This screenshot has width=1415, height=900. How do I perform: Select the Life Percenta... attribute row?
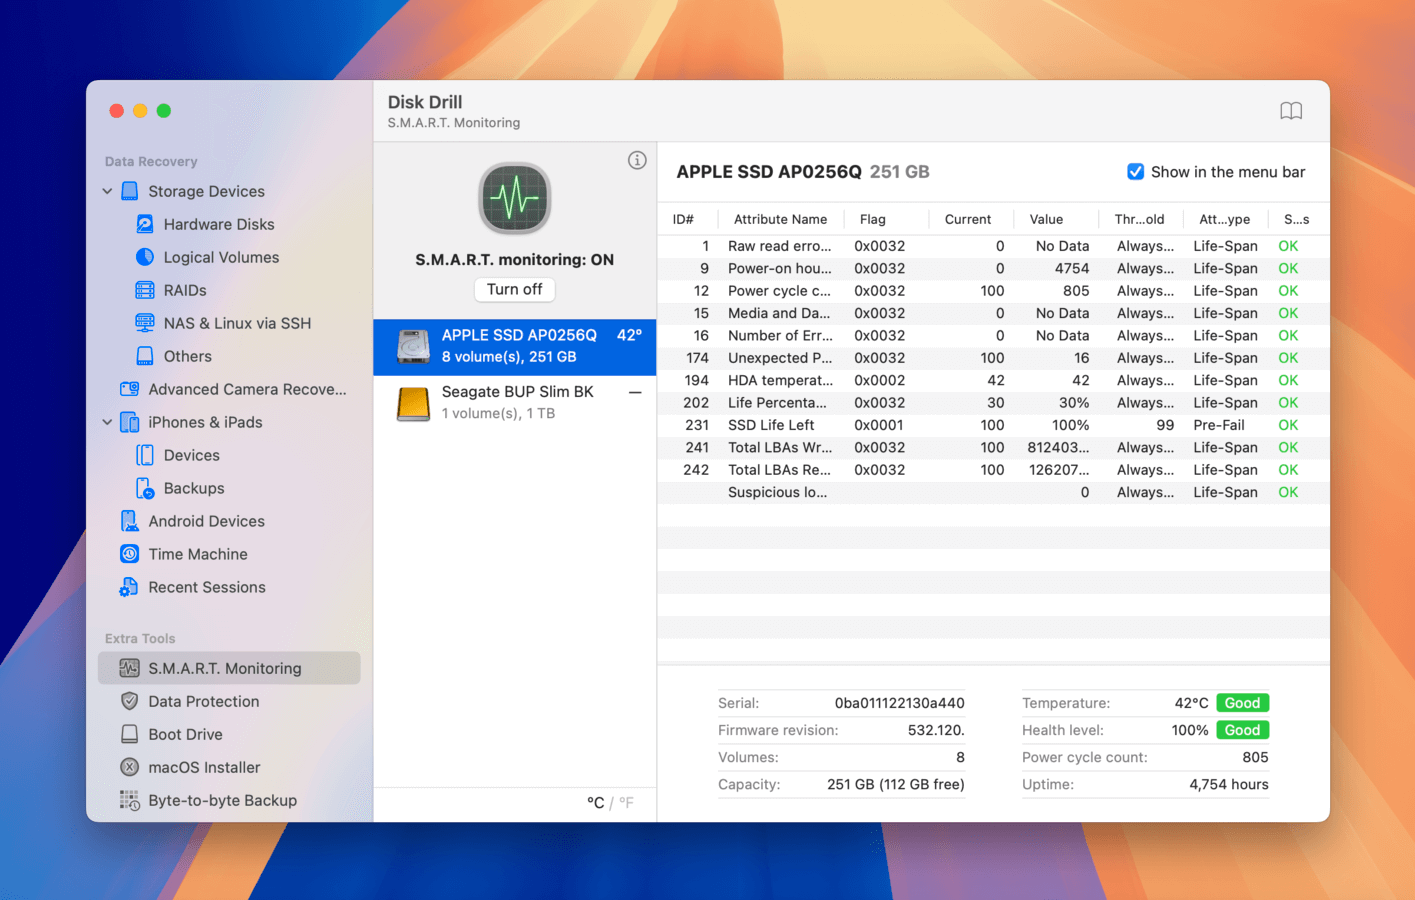pos(993,403)
